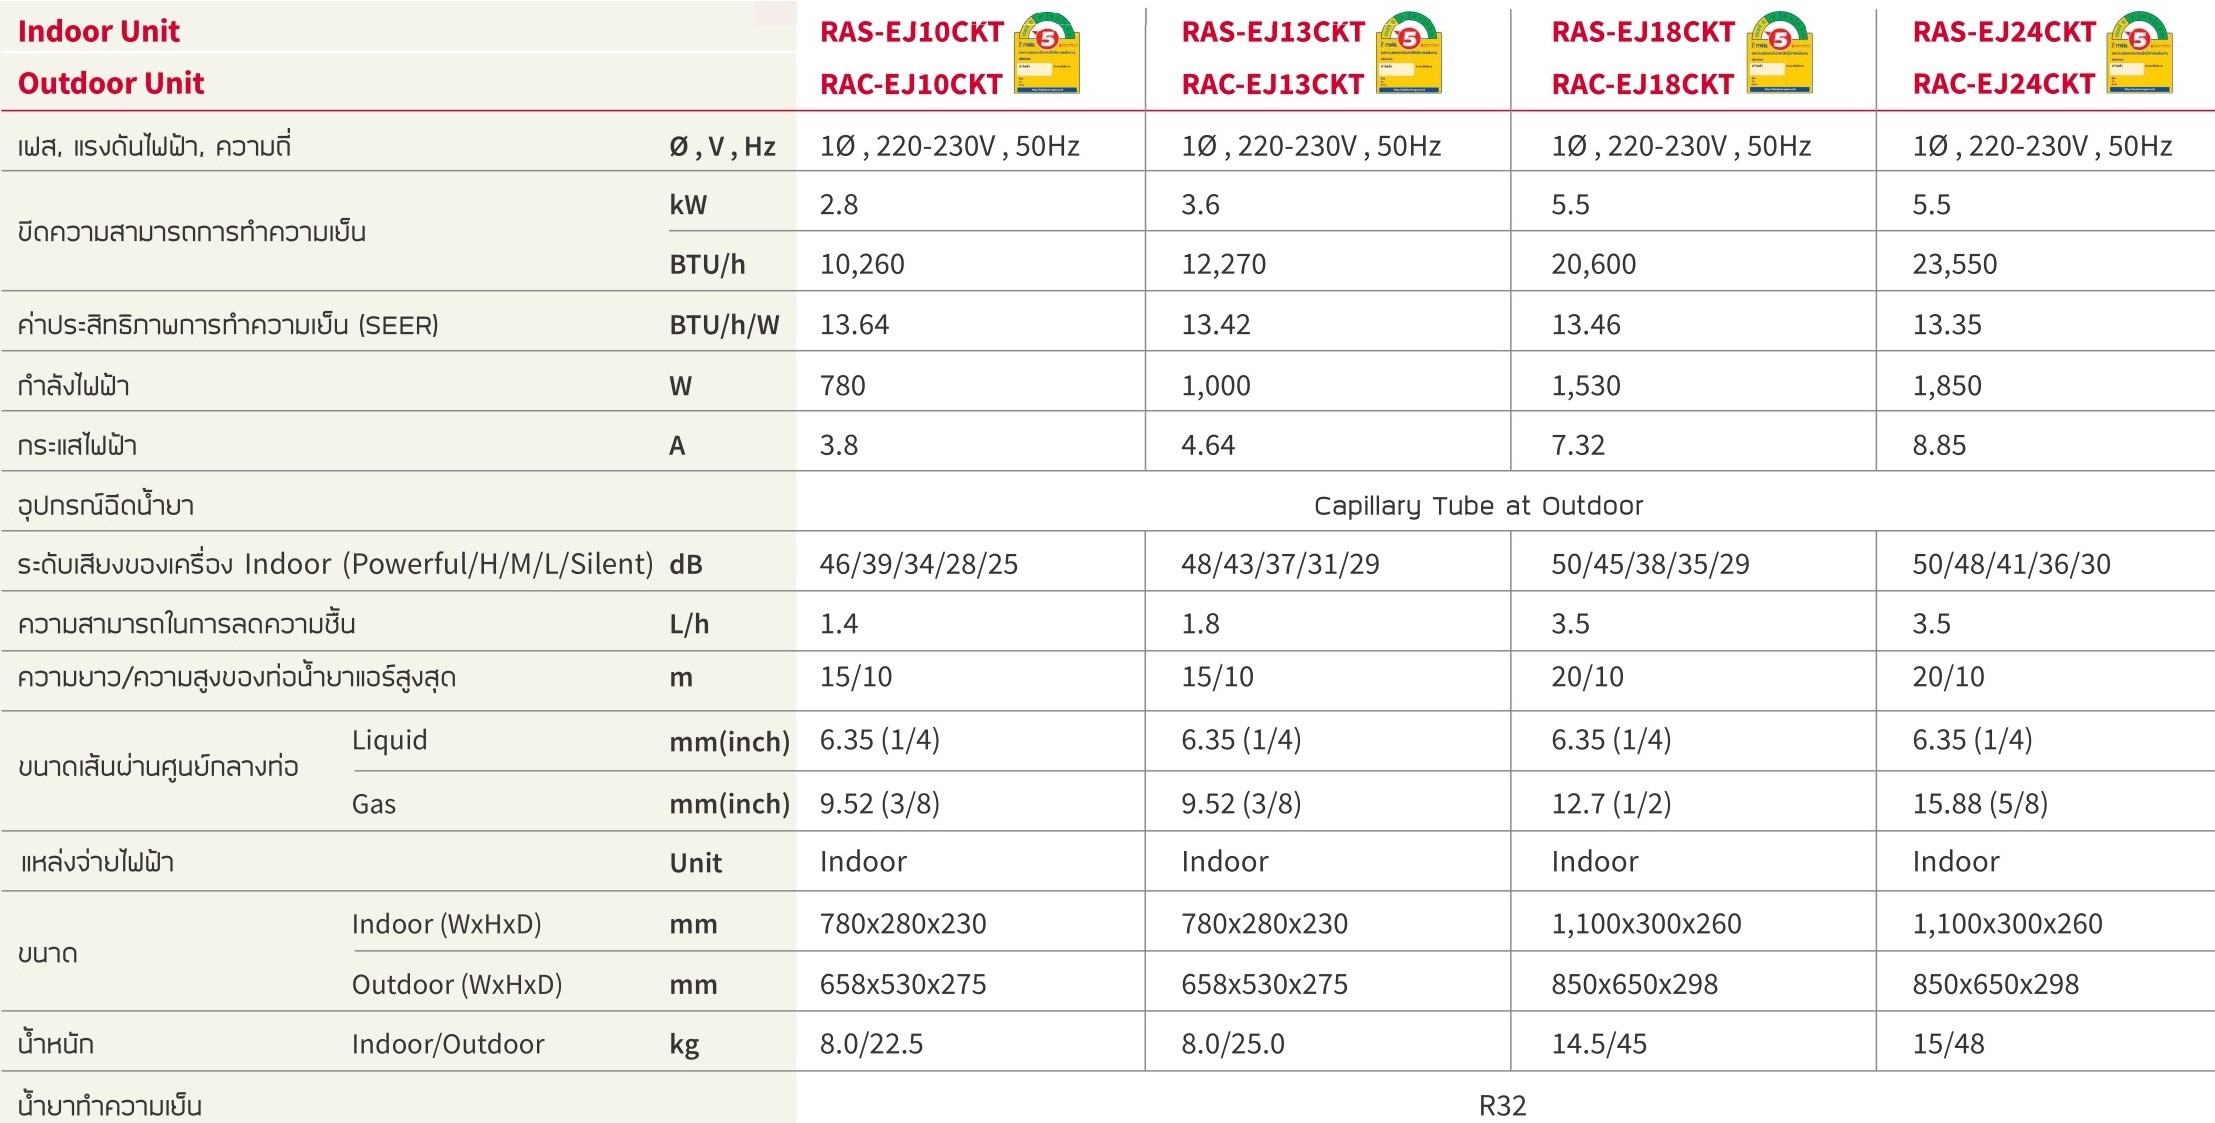Click the Indoor (WxHxD) row label
2215x1123 pixels.
[446, 924]
